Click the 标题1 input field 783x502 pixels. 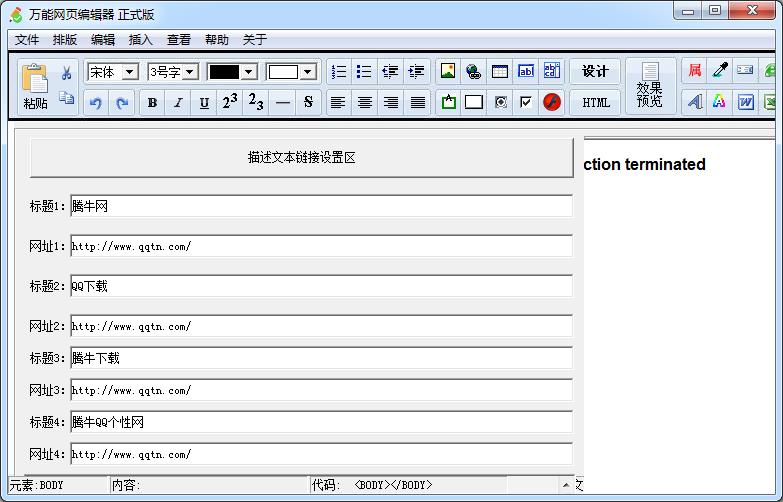[321, 206]
